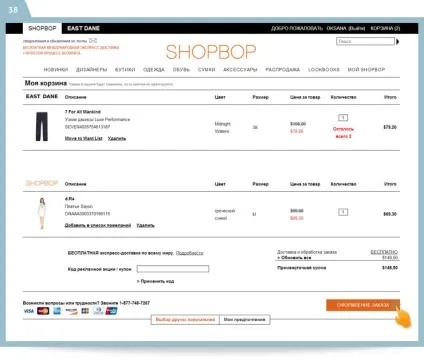
Task: Click the 7 For All Mankind brand name
Action: 83,112
